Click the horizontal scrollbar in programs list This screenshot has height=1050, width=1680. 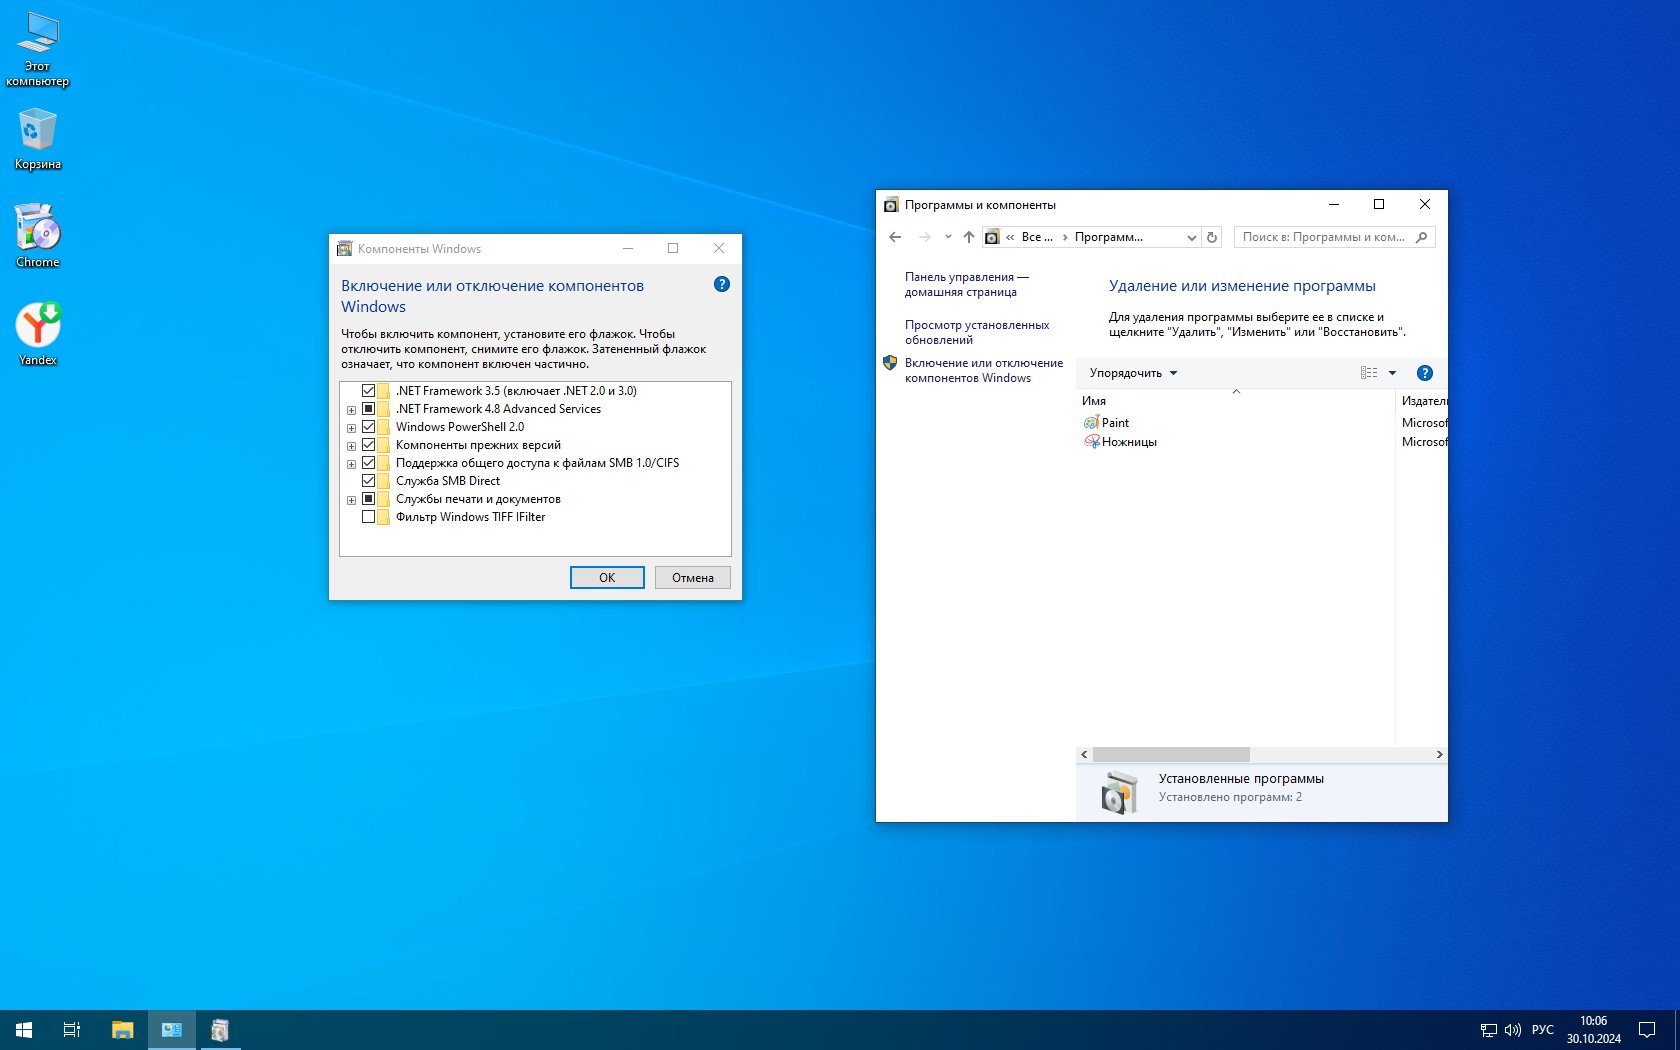click(x=1170, y=755)
